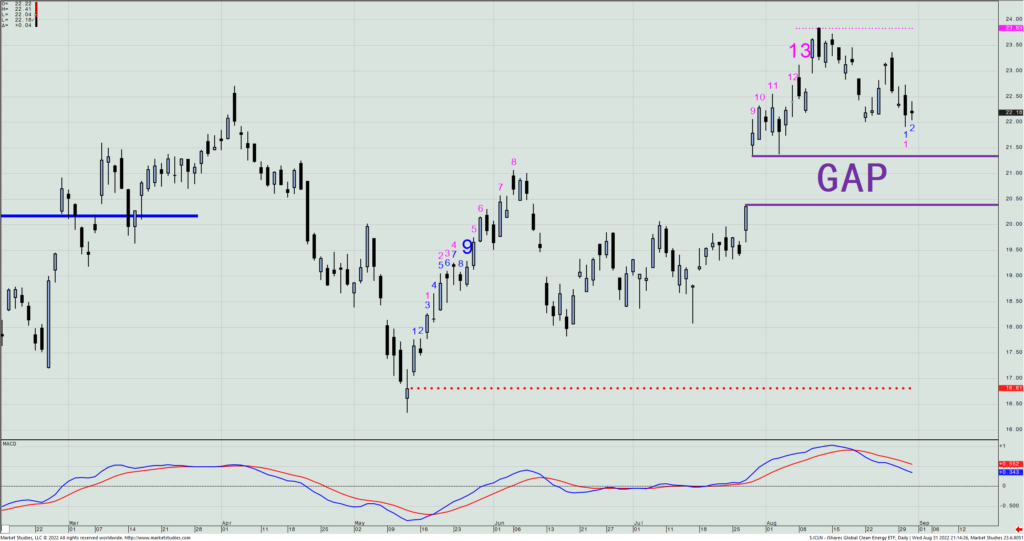Viewport: 1024px width, 541px height.
Task: Click the Jun month label on time axis
Action: tap(499, 523)
